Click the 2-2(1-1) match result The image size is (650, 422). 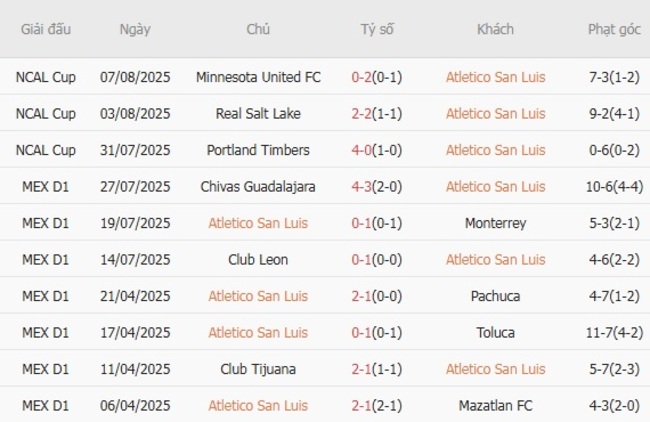[377, 114]
